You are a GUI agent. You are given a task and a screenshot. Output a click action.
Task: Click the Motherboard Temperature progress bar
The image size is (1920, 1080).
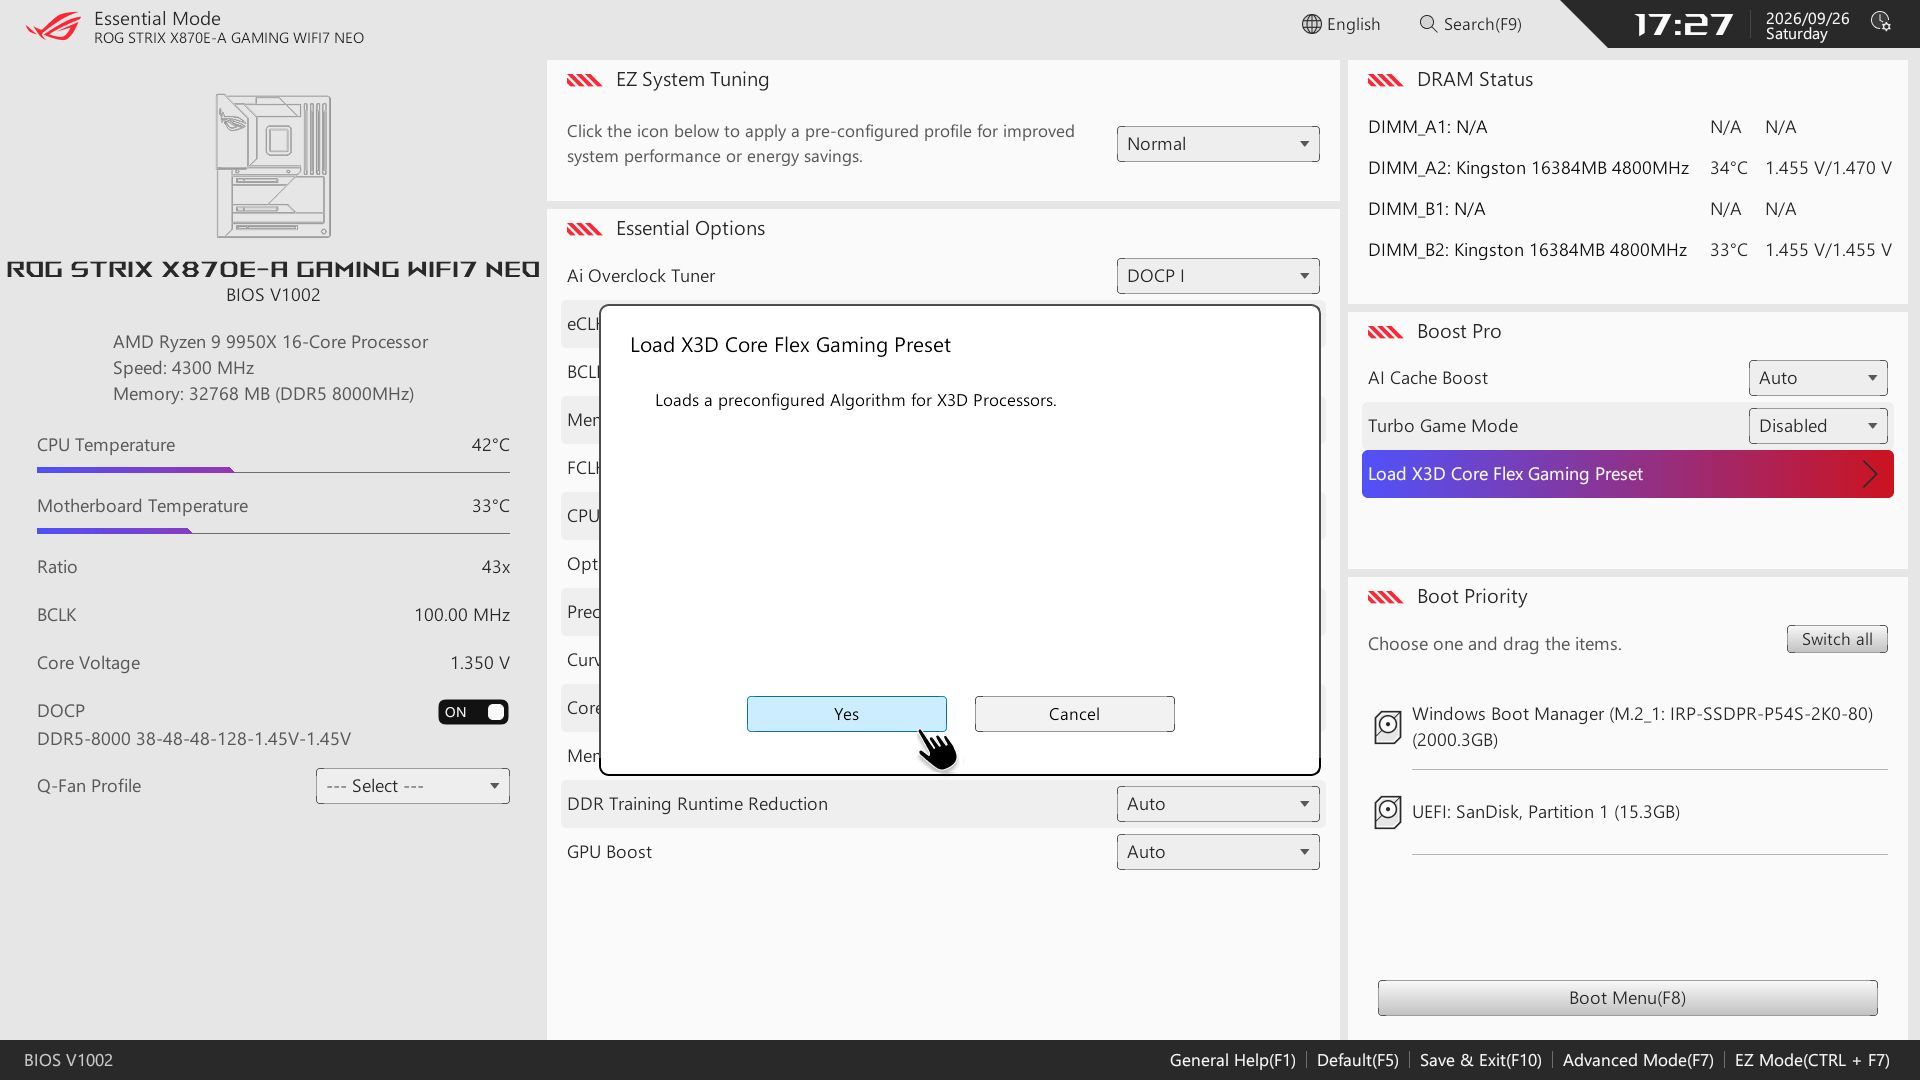click(273, 531)
